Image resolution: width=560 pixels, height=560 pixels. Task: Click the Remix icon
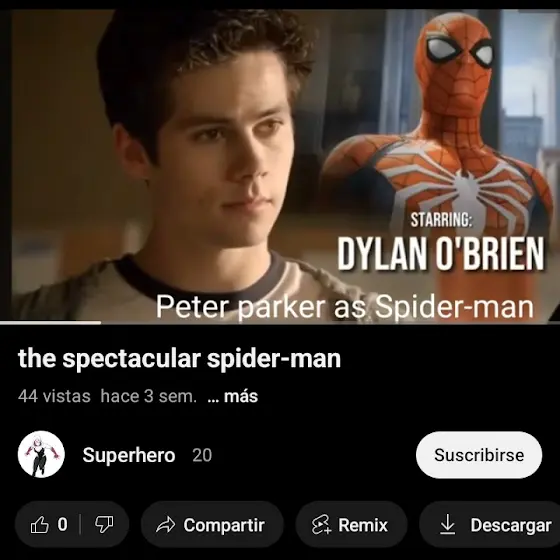[321, 525]
